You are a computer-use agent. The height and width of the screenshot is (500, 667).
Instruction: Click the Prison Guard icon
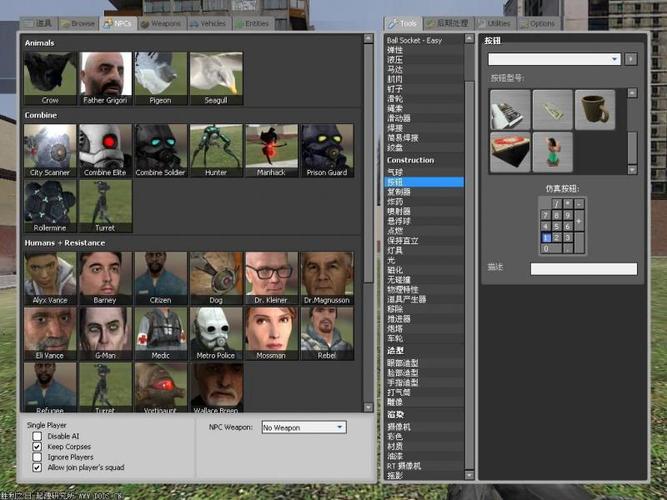click(x=327, y=151)
